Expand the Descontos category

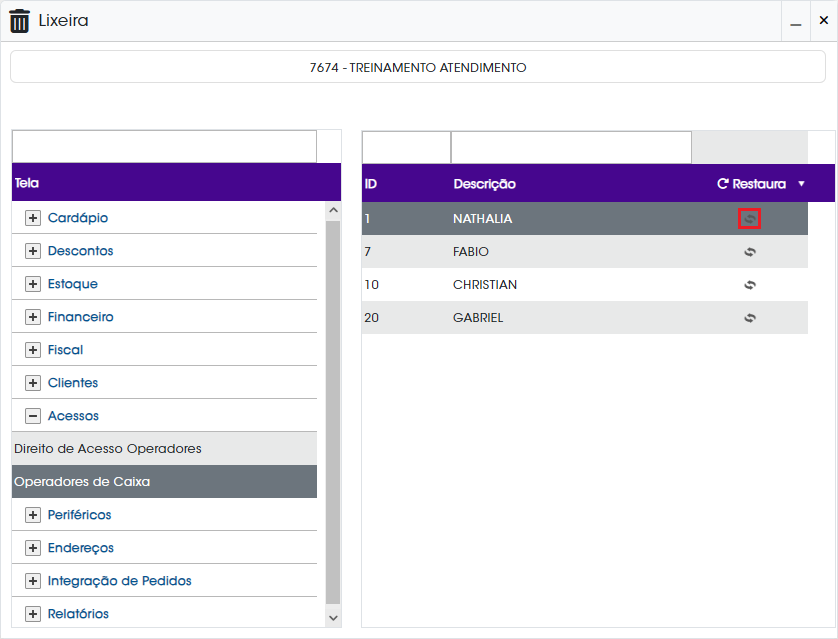(x=33, y=251)
